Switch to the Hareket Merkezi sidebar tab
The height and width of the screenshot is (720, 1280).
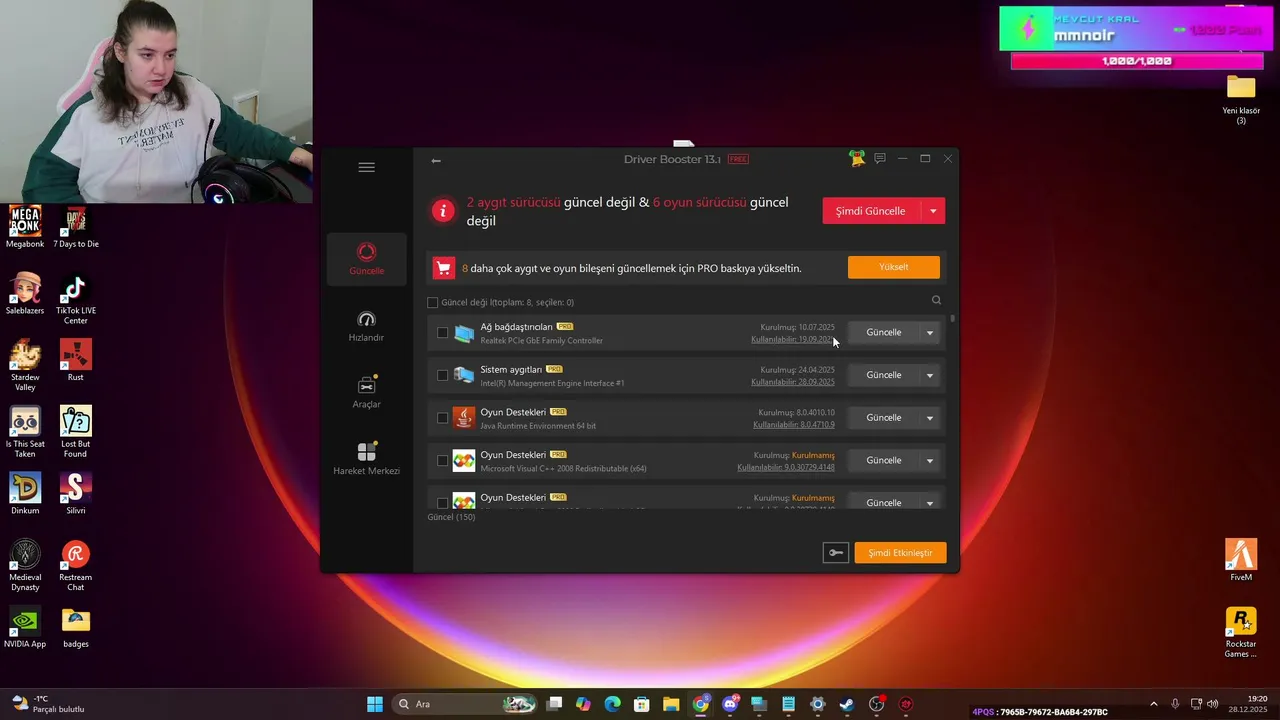pos(366,459)
